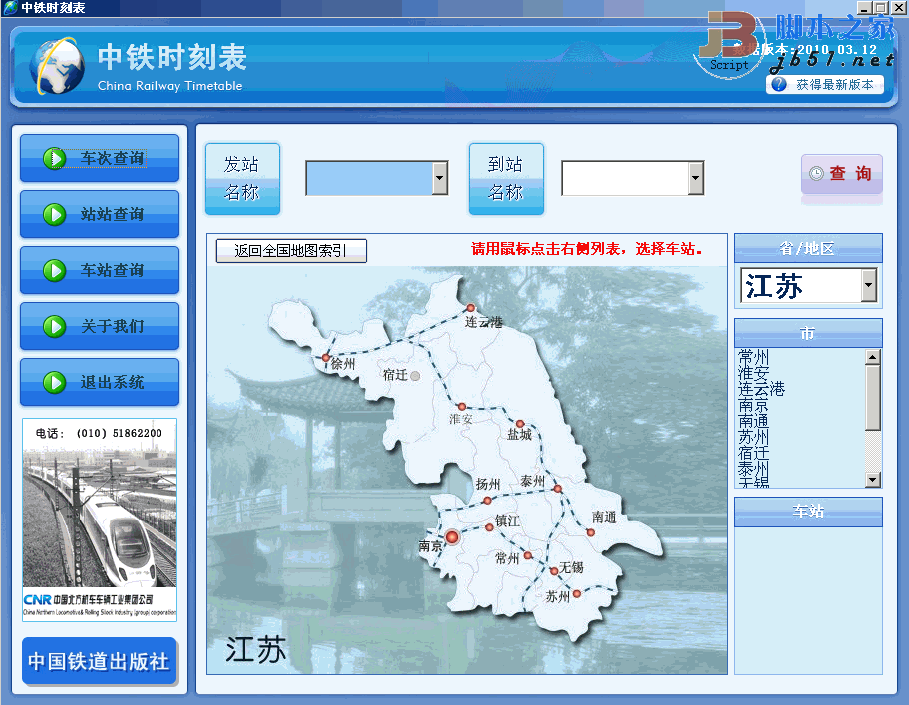Click the 淮安 station dot on the map
This screenshot has height=705, width=909.
pos(461,407)
